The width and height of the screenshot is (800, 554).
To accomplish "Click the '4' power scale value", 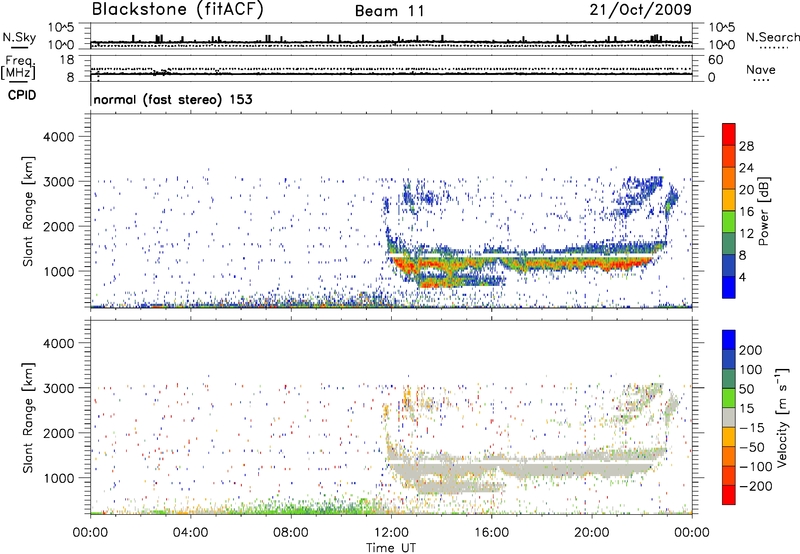I will click(x=743, y=277).
